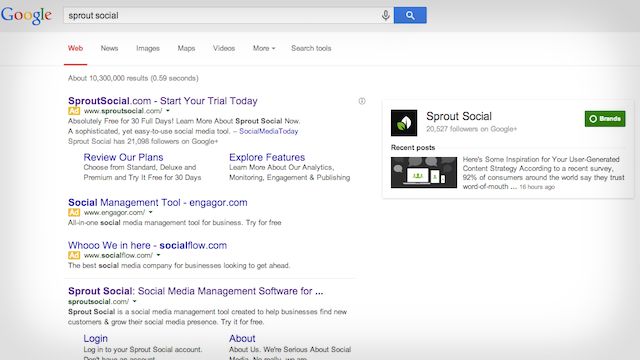The width and height of the screenshot is (640, 360).
Task: Open the Review Our Plans sitelink
Action: (123, 157)
